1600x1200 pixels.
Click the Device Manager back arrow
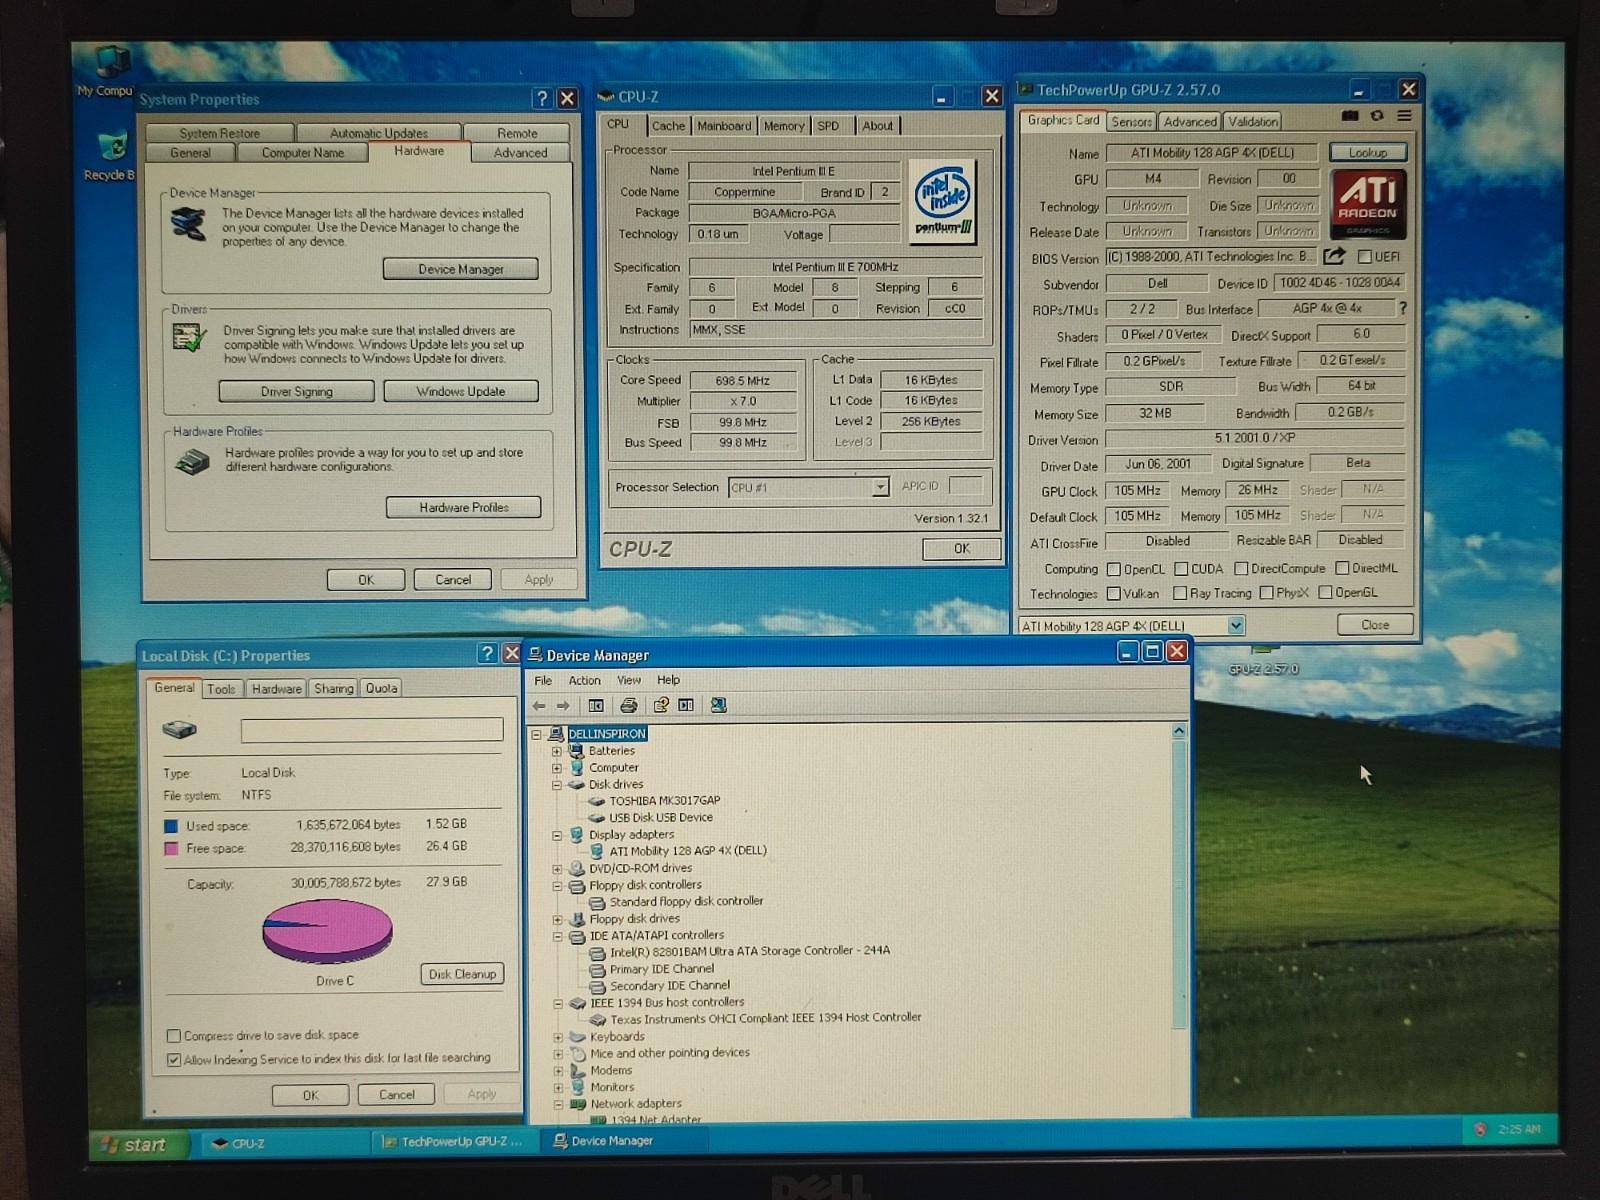pyautogui.click(x=539, y=706)
